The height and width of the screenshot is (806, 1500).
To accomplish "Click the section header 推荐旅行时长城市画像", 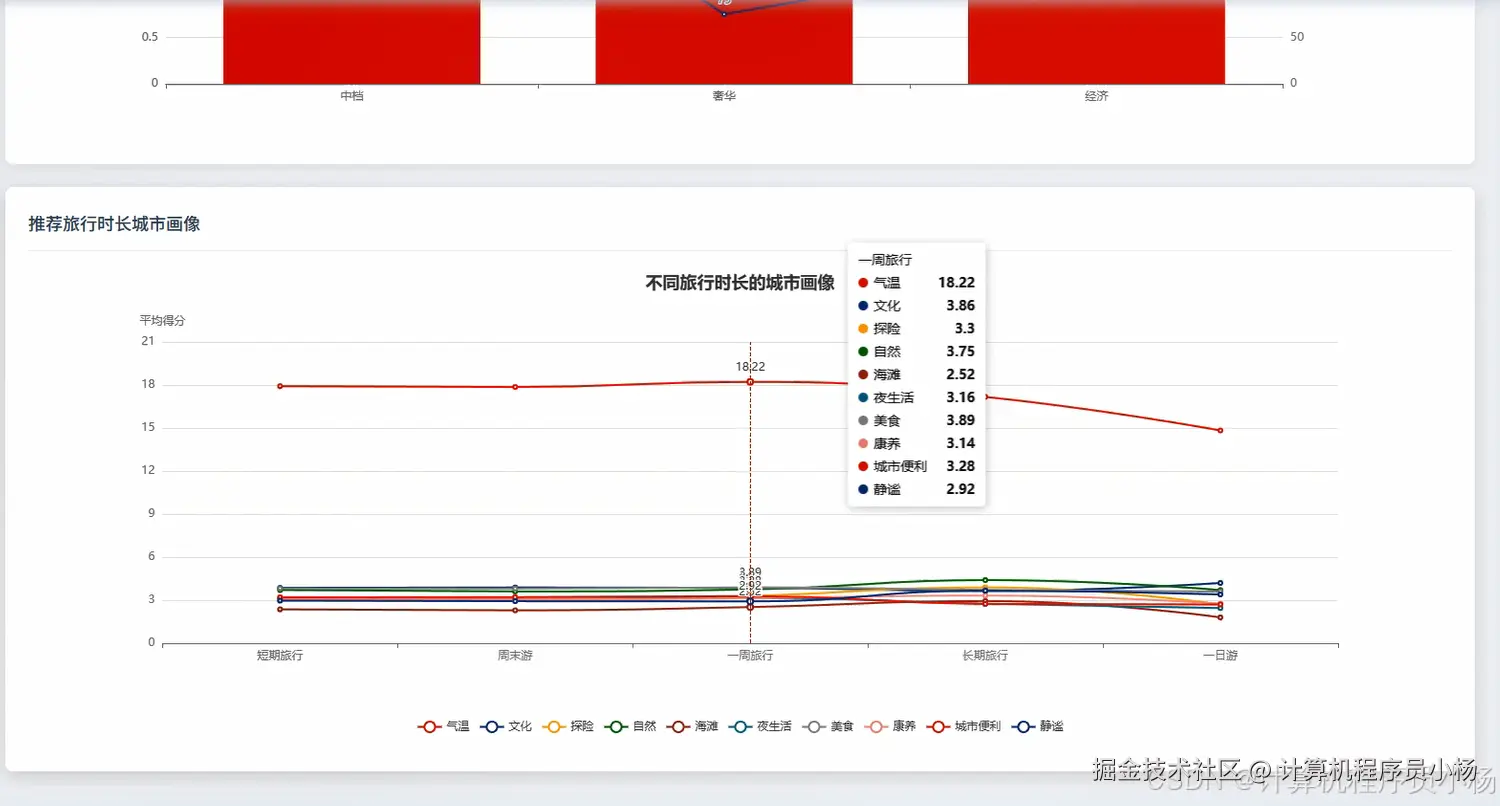I will point(114,224).
